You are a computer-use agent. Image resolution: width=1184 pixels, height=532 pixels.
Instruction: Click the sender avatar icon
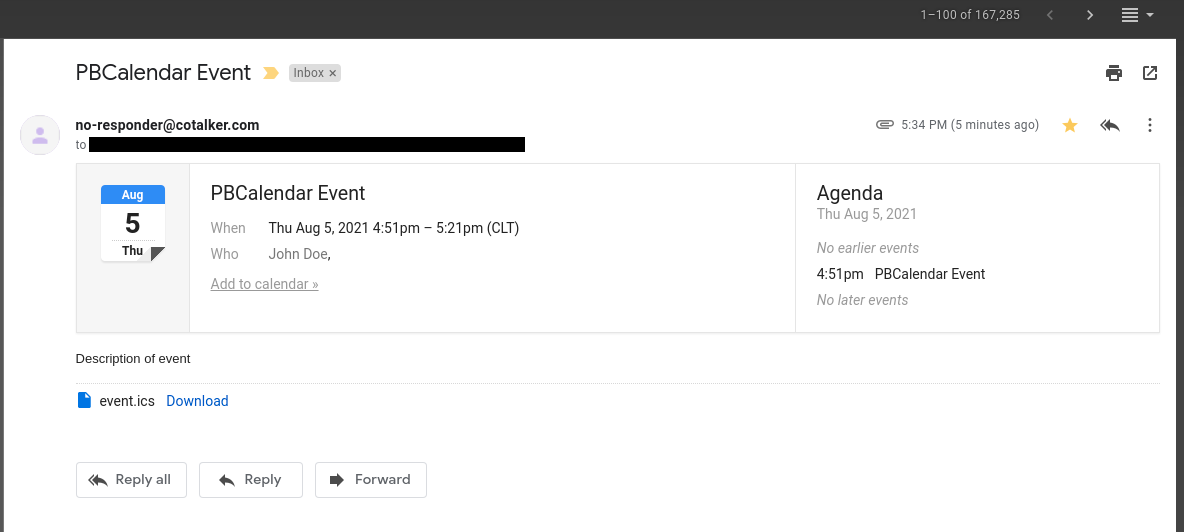40,135
